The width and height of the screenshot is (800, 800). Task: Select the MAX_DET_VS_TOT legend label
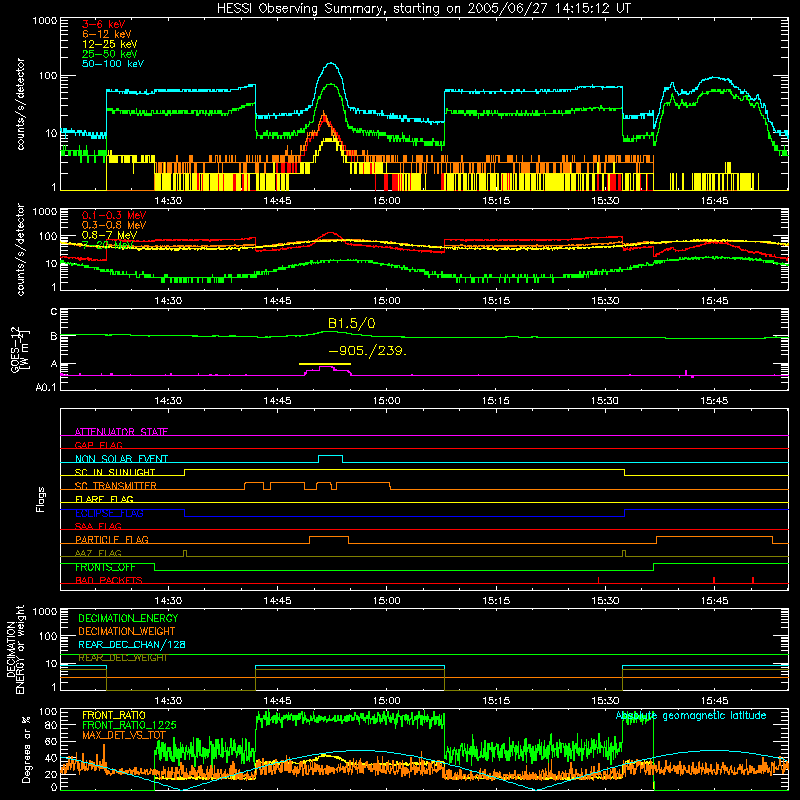(x=124, y=735)
